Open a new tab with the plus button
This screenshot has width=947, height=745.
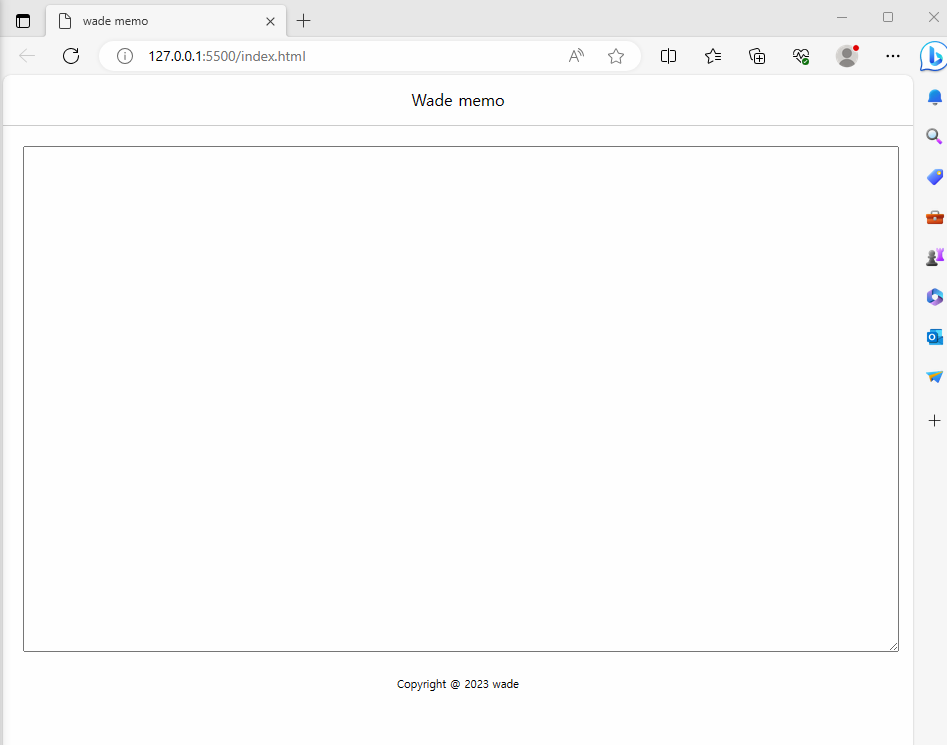coord(303,21)
